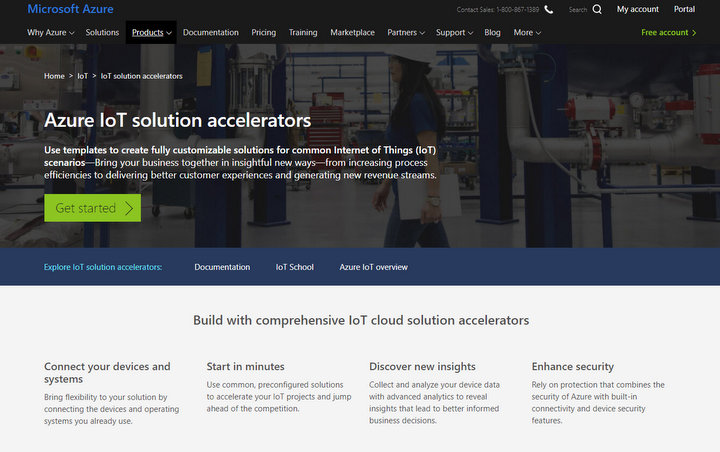
Task: Click the Search field in header
Action: point(578,10)
